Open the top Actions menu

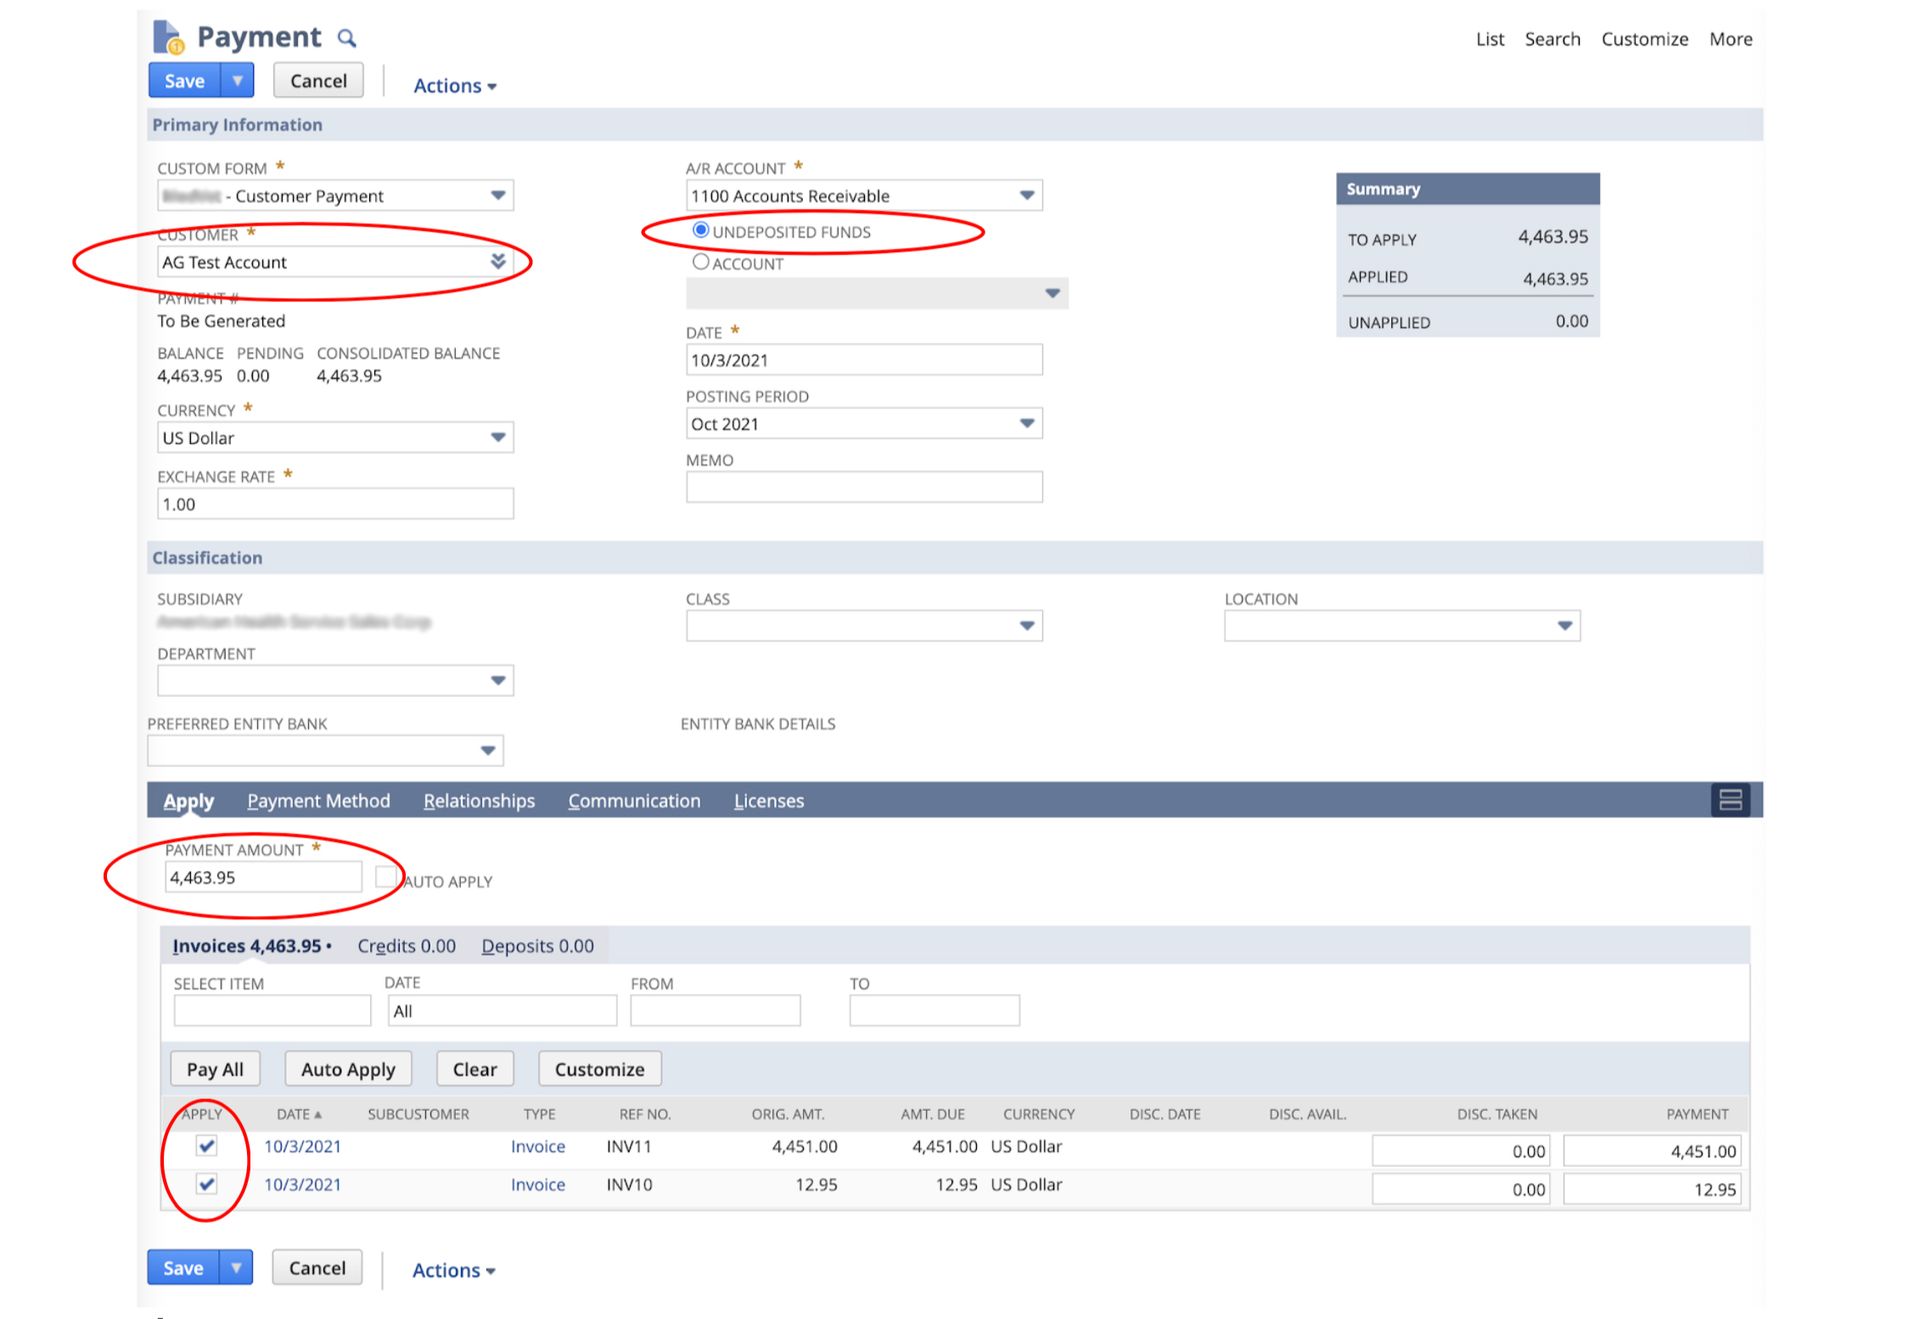[x=455, y=86]
